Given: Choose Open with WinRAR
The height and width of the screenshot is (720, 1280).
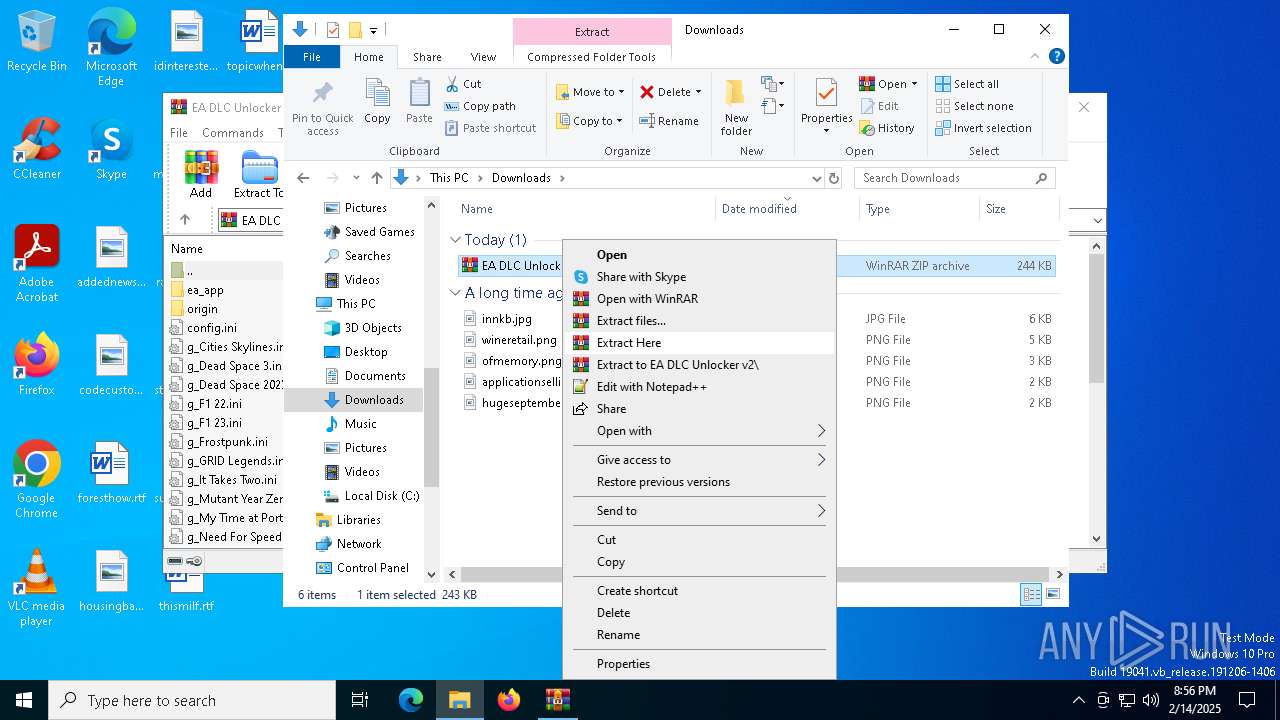Looking at the screenshot, I should click(699, 299).
